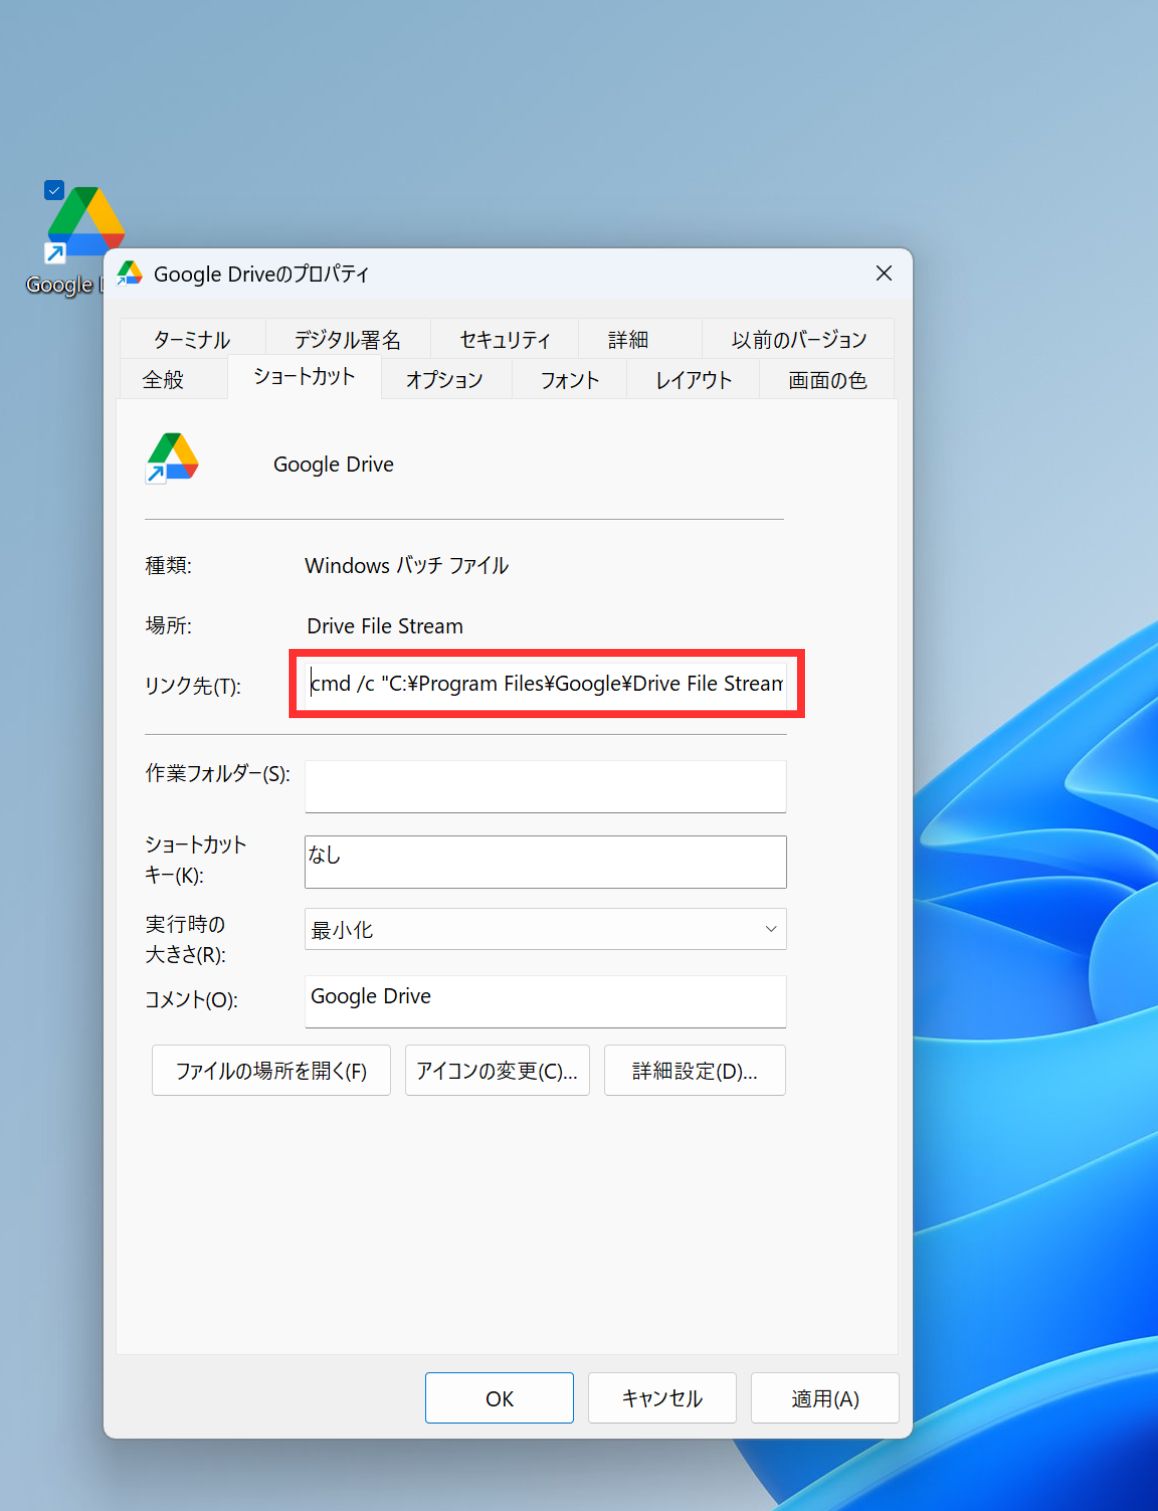
Task: Toggle the selection checkmark on the desktop icon
Action: (53, 190)
